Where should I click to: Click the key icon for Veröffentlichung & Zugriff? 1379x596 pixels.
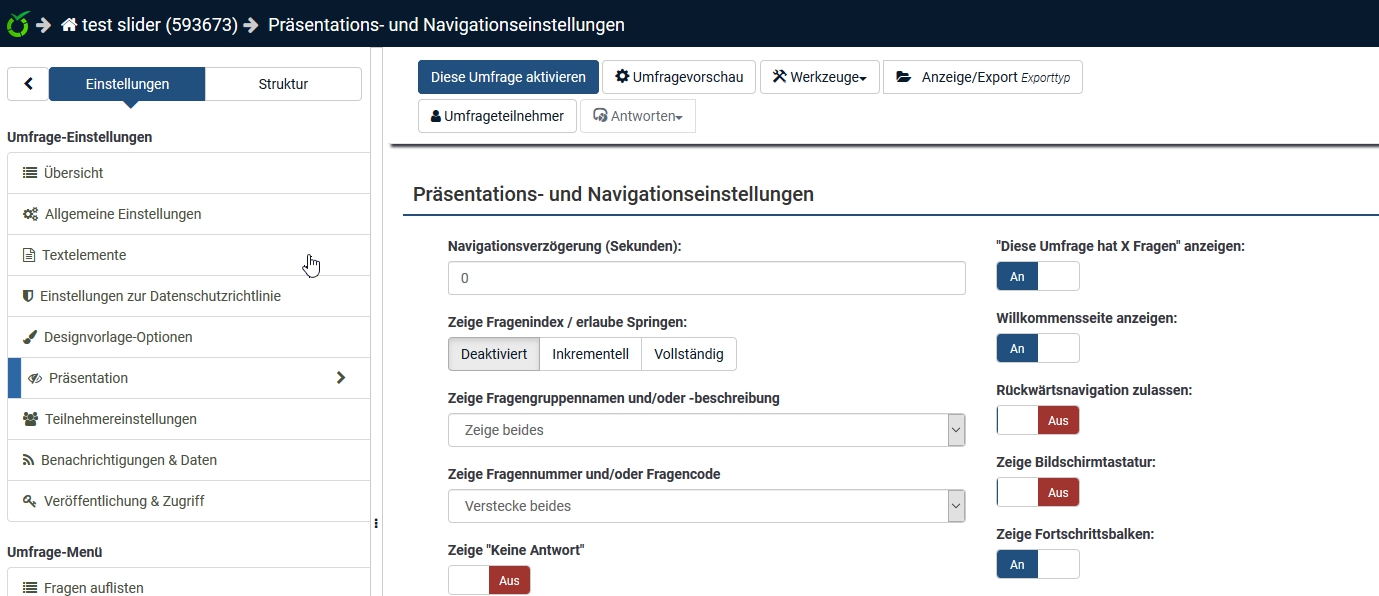pos(30,501)
